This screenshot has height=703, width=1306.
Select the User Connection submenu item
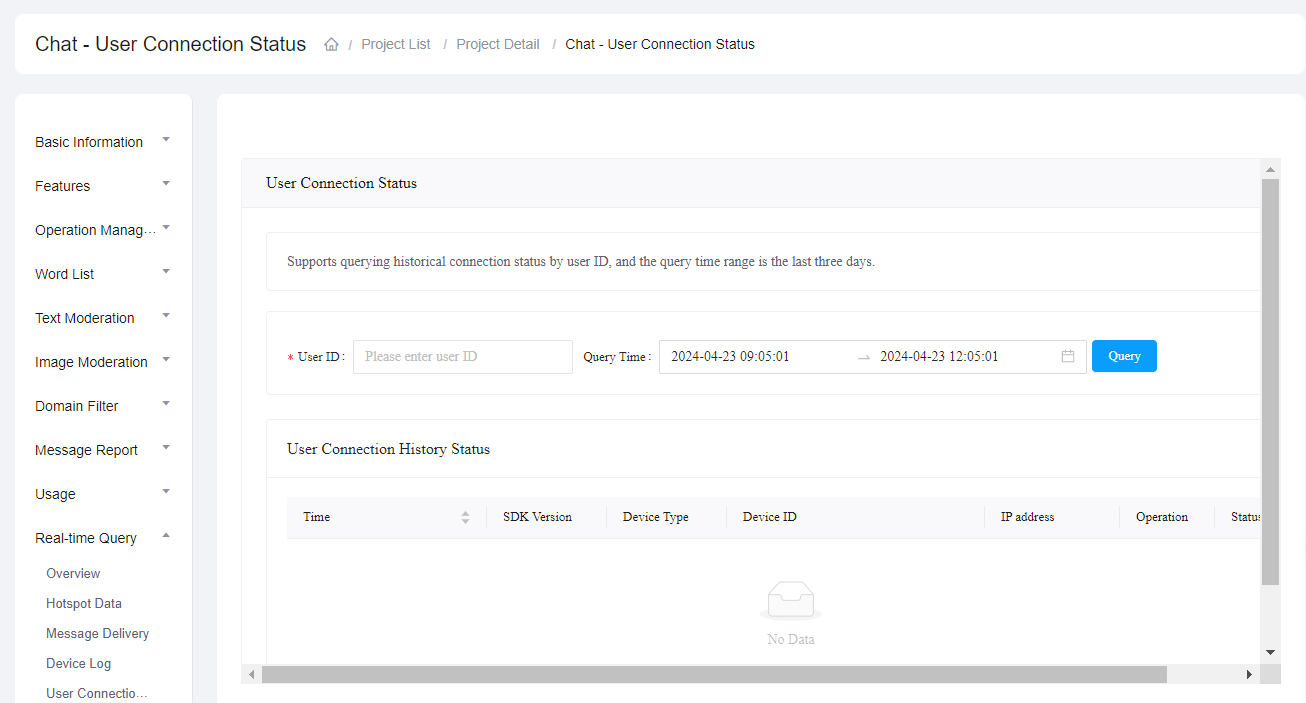click(x=97, y=693)
